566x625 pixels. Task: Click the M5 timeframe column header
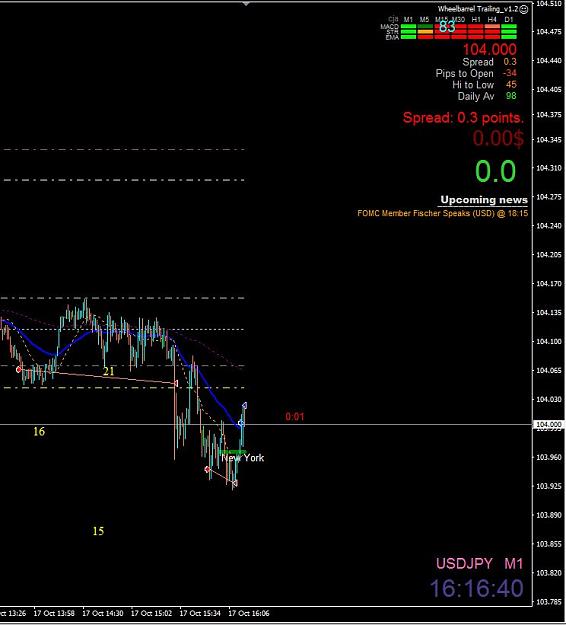tap(424, 19)
